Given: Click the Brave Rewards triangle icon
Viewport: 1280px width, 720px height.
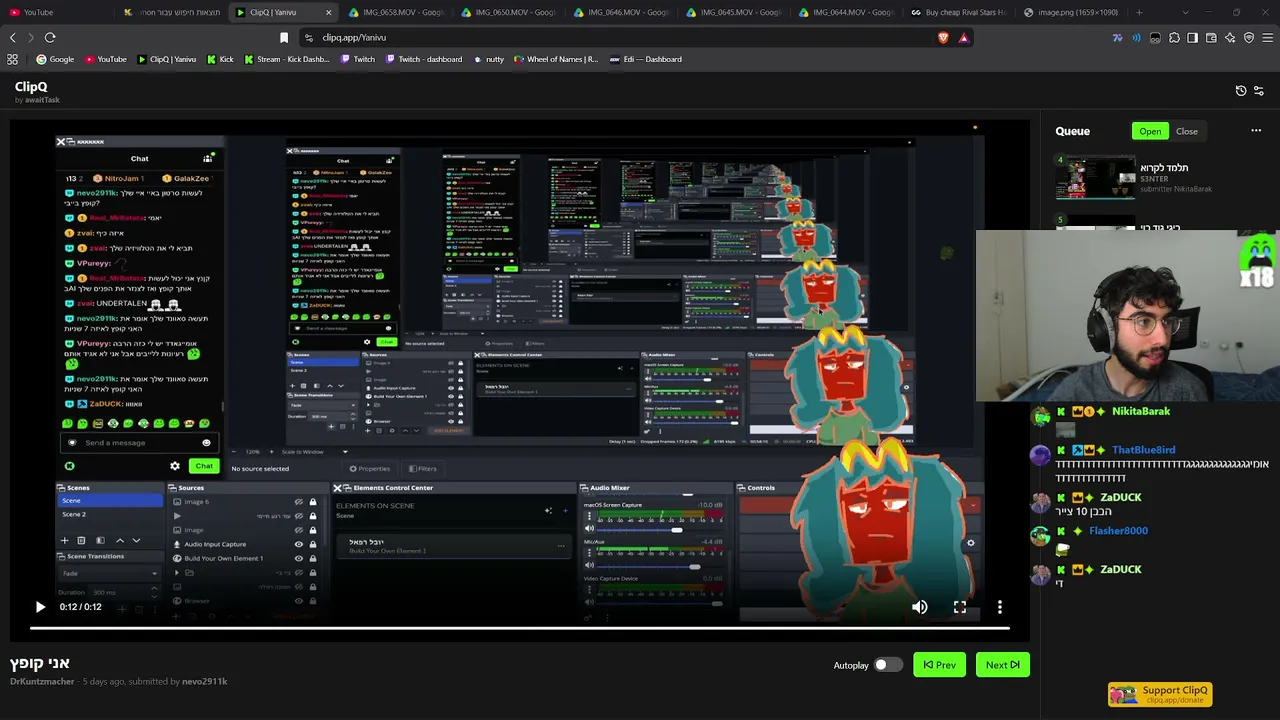Looking at the screenshot, I should click(x=963, y=37).
